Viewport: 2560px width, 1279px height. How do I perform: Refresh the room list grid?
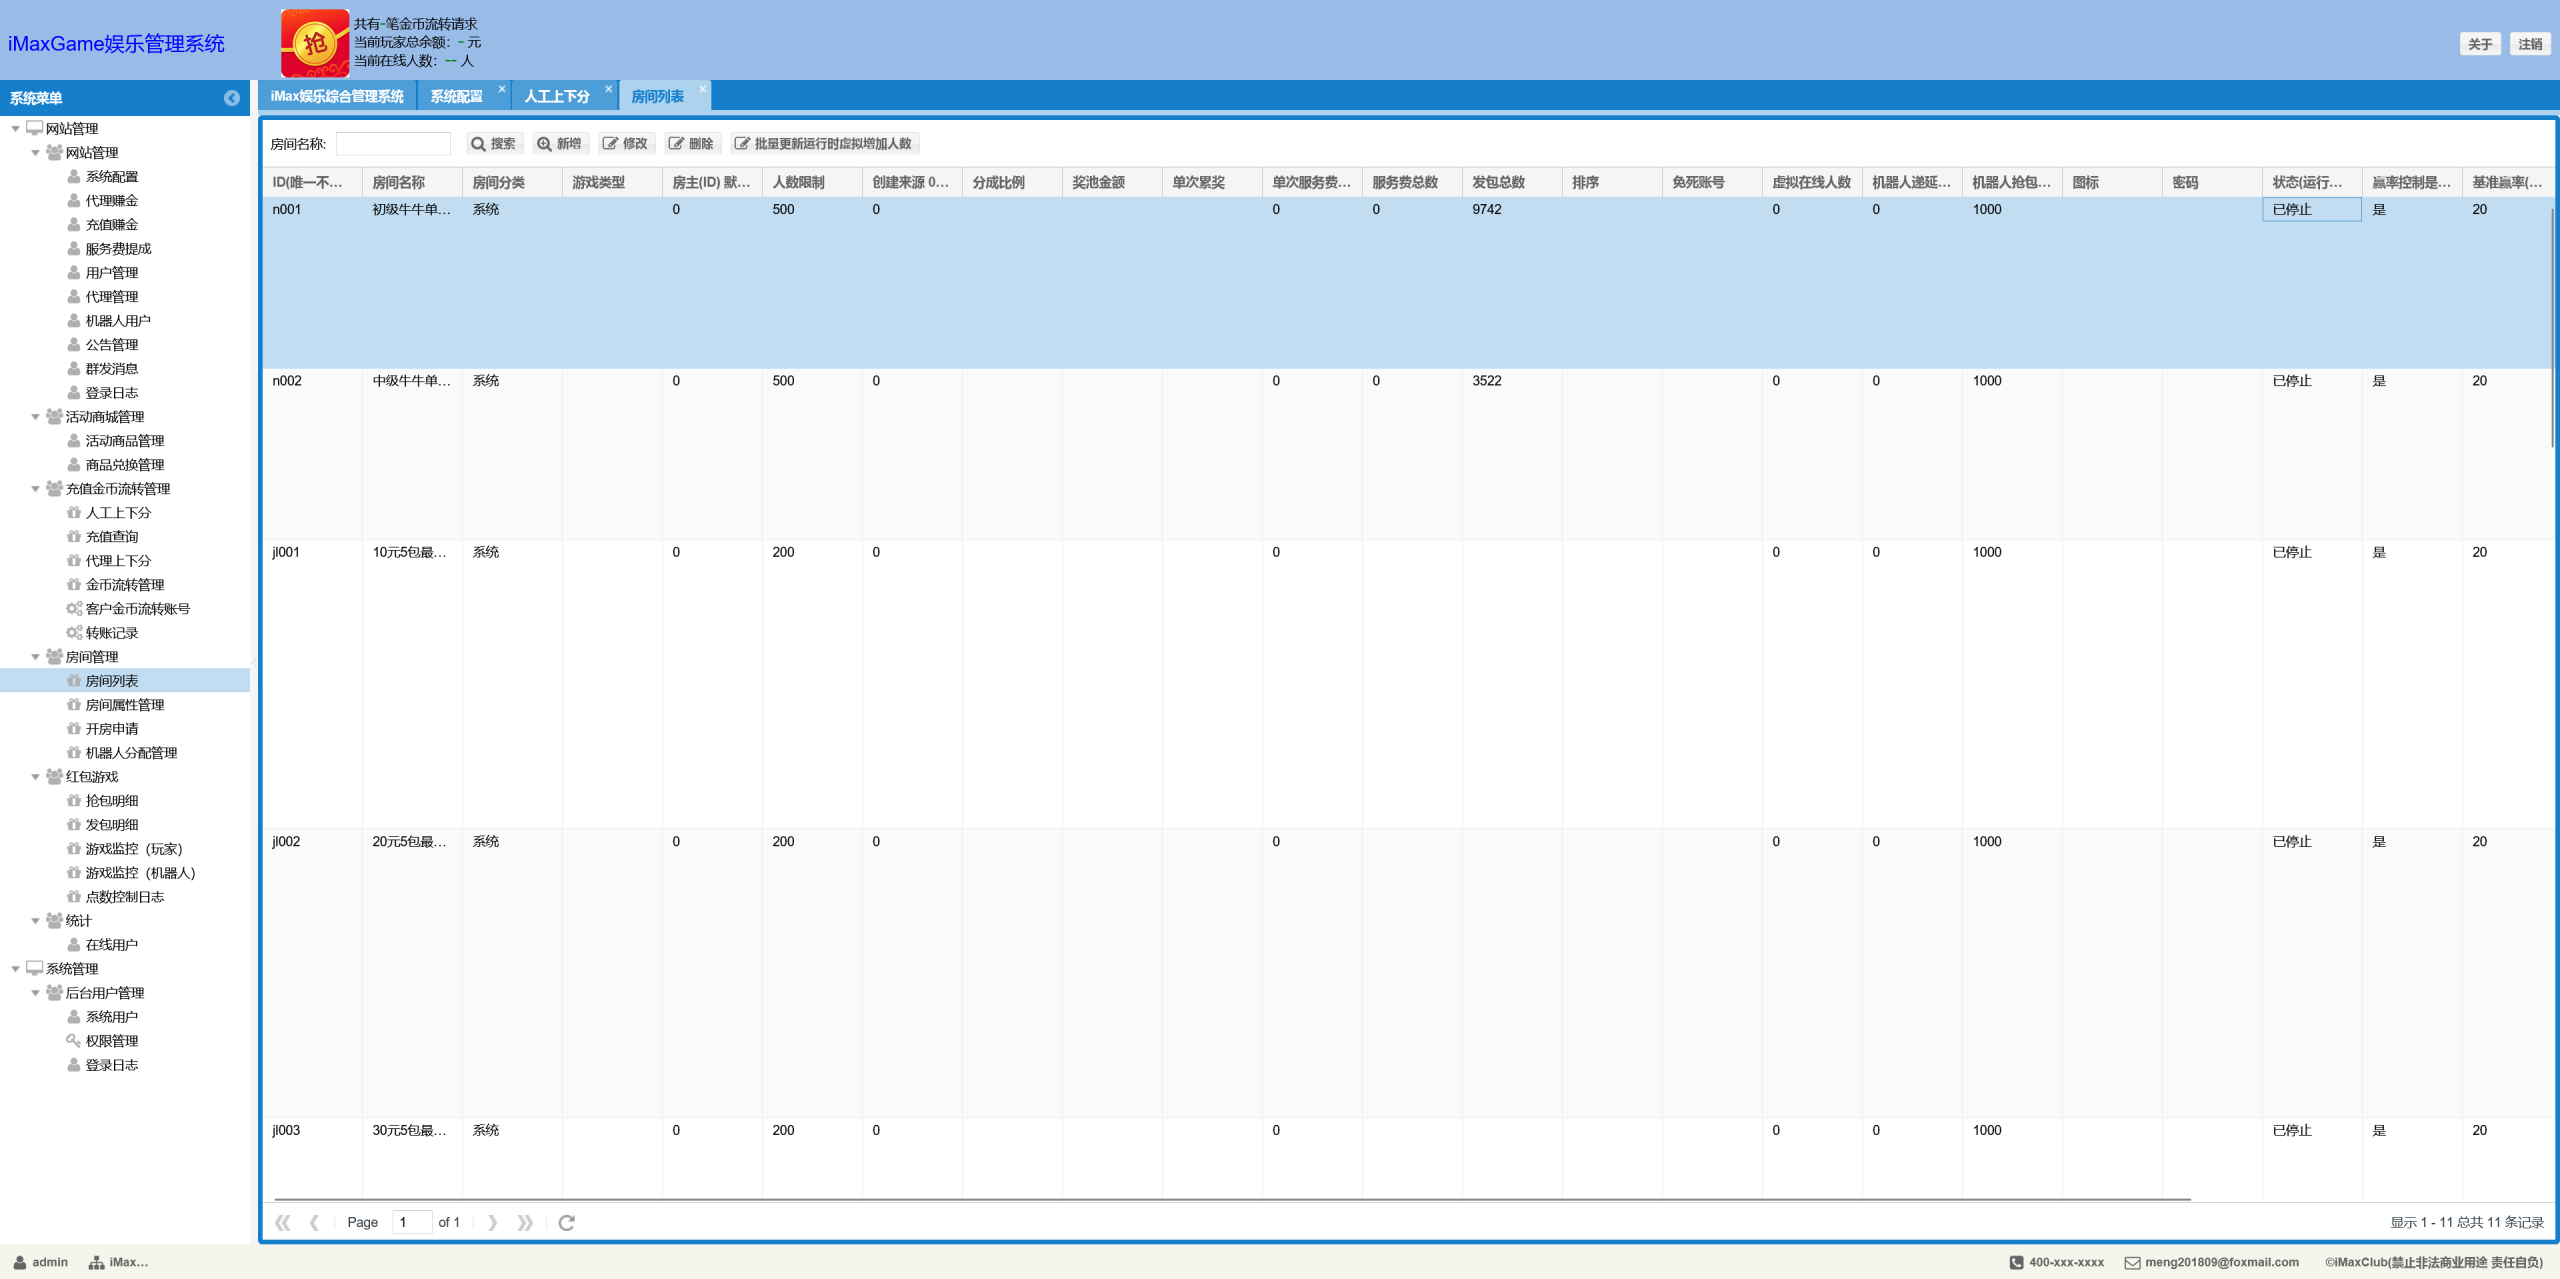(x=566, y=1222)
